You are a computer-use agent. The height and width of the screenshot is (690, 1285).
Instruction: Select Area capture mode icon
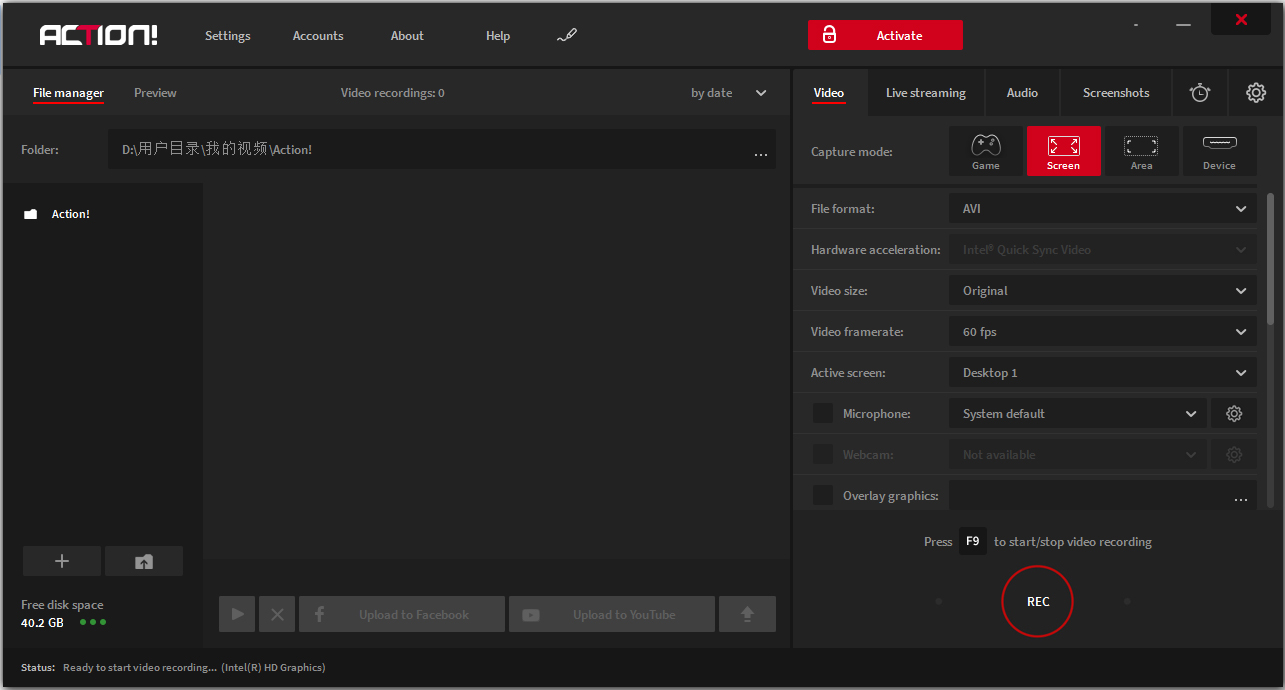[x=1141, y=151]
